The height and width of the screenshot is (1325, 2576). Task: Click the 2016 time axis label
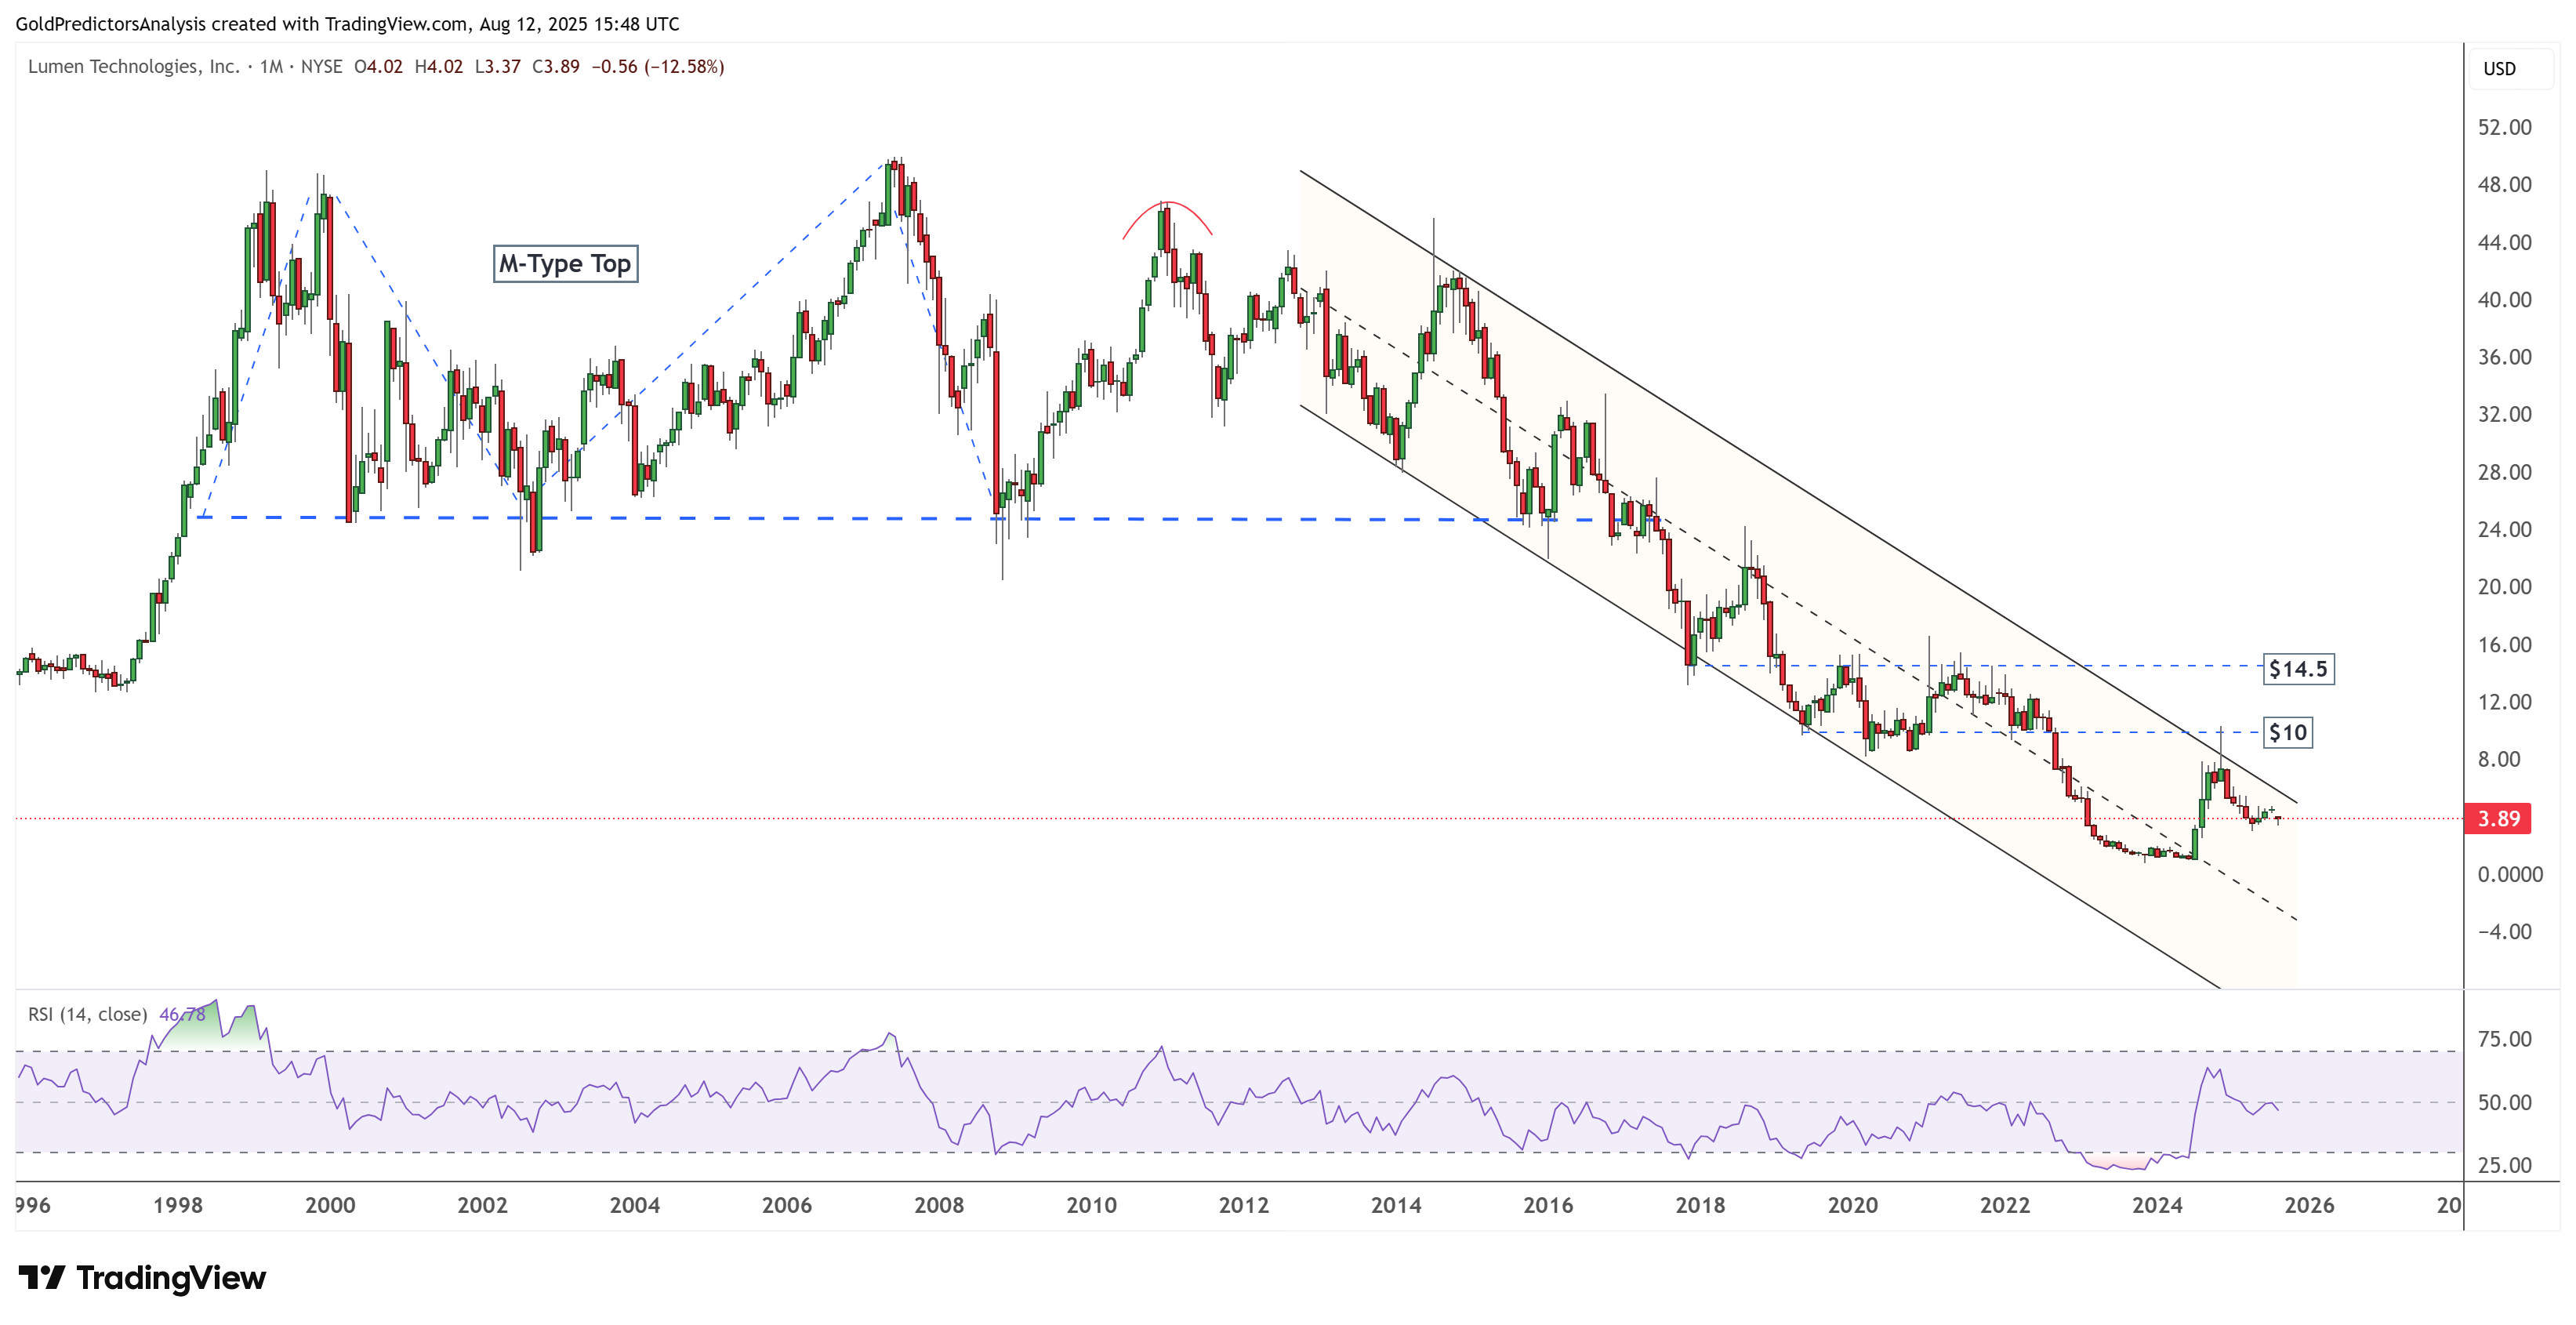click(x=1548, y=1205)
